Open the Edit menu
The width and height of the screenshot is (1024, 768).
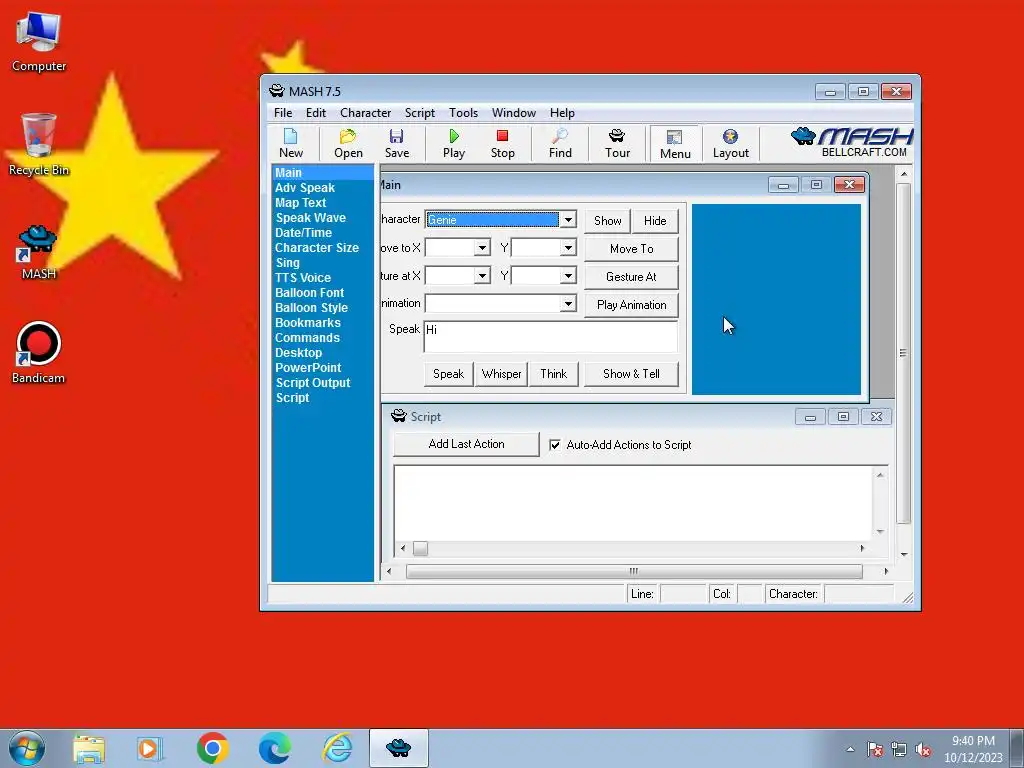coord(315,113)
